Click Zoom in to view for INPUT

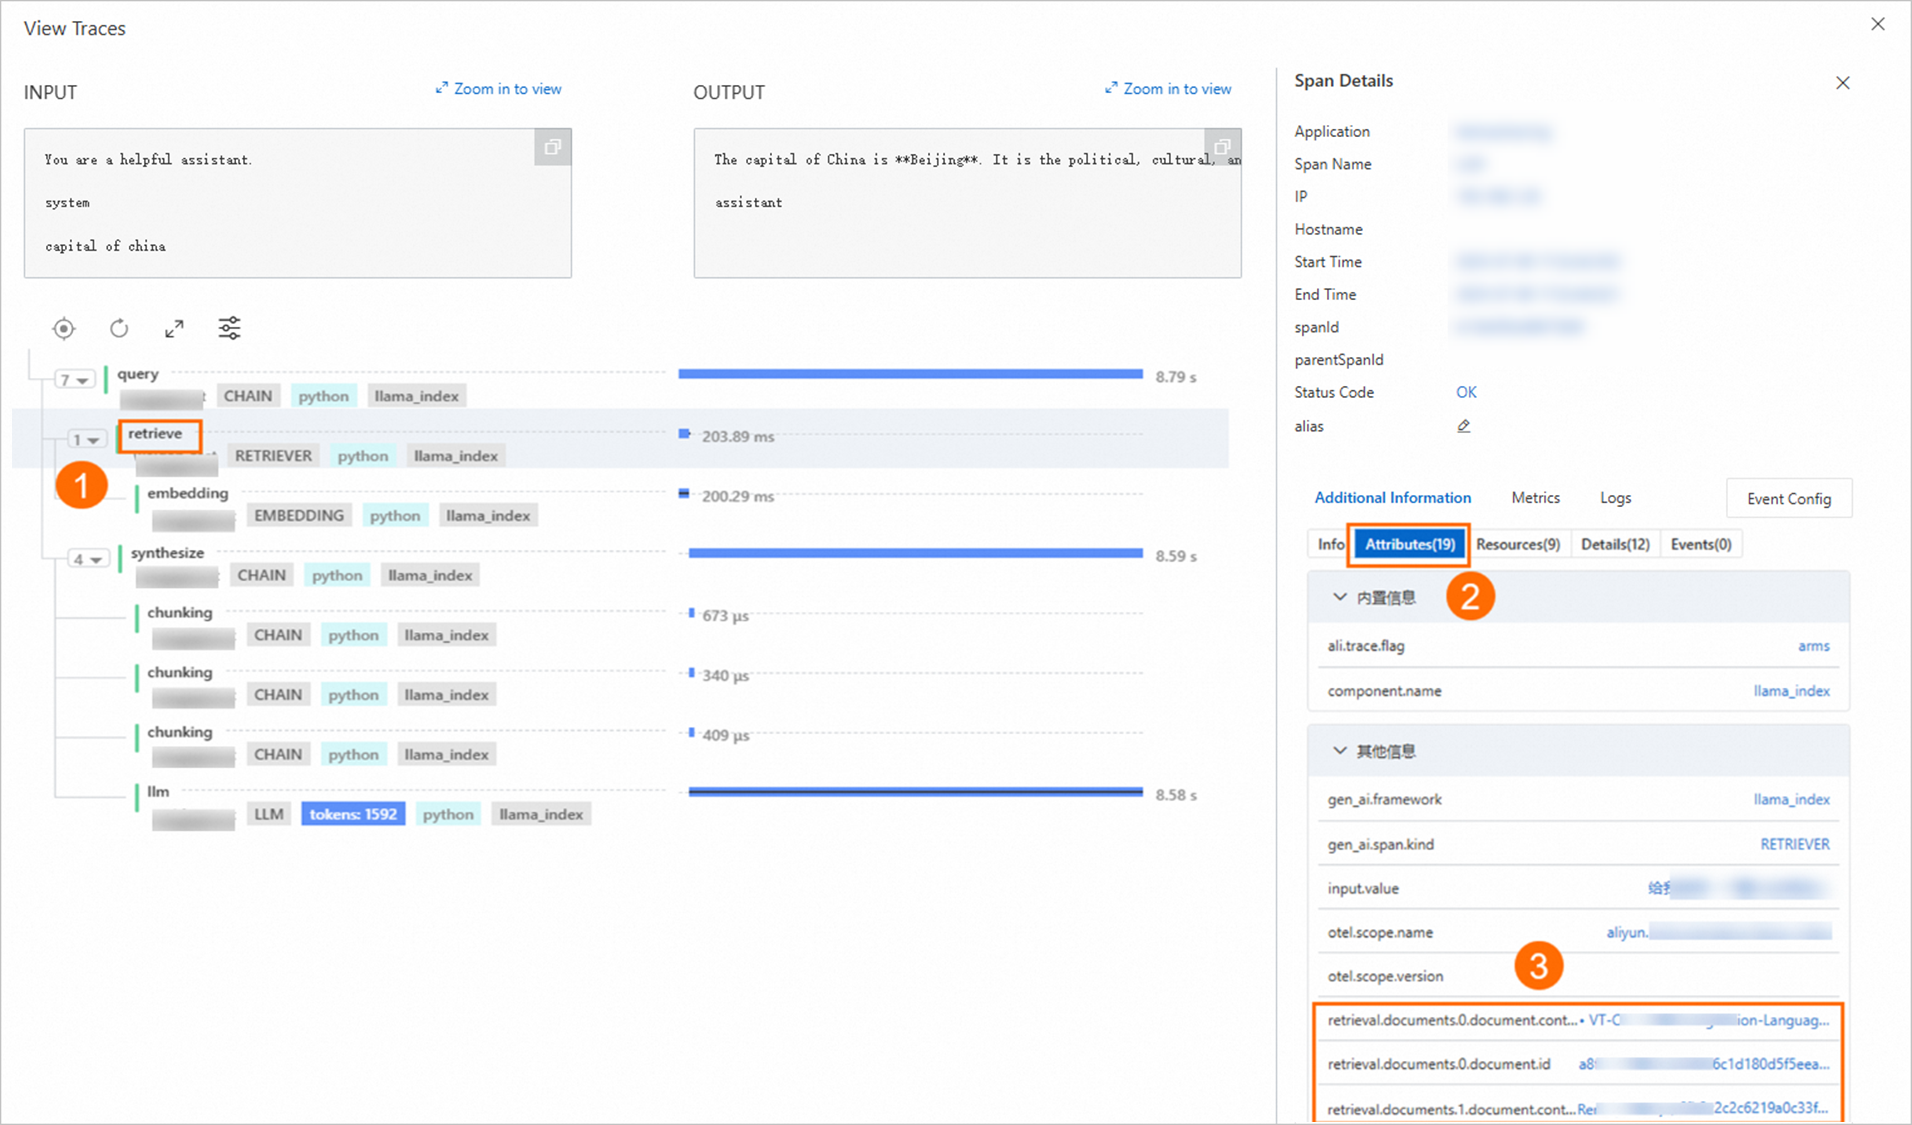[x=498, y=89]
